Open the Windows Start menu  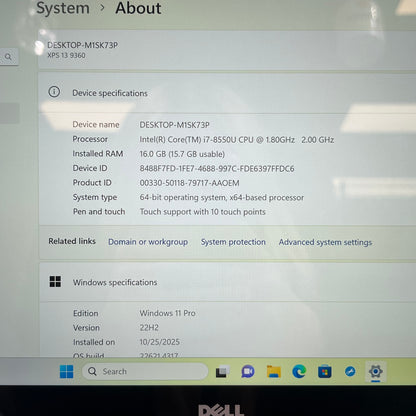(66, 371)
